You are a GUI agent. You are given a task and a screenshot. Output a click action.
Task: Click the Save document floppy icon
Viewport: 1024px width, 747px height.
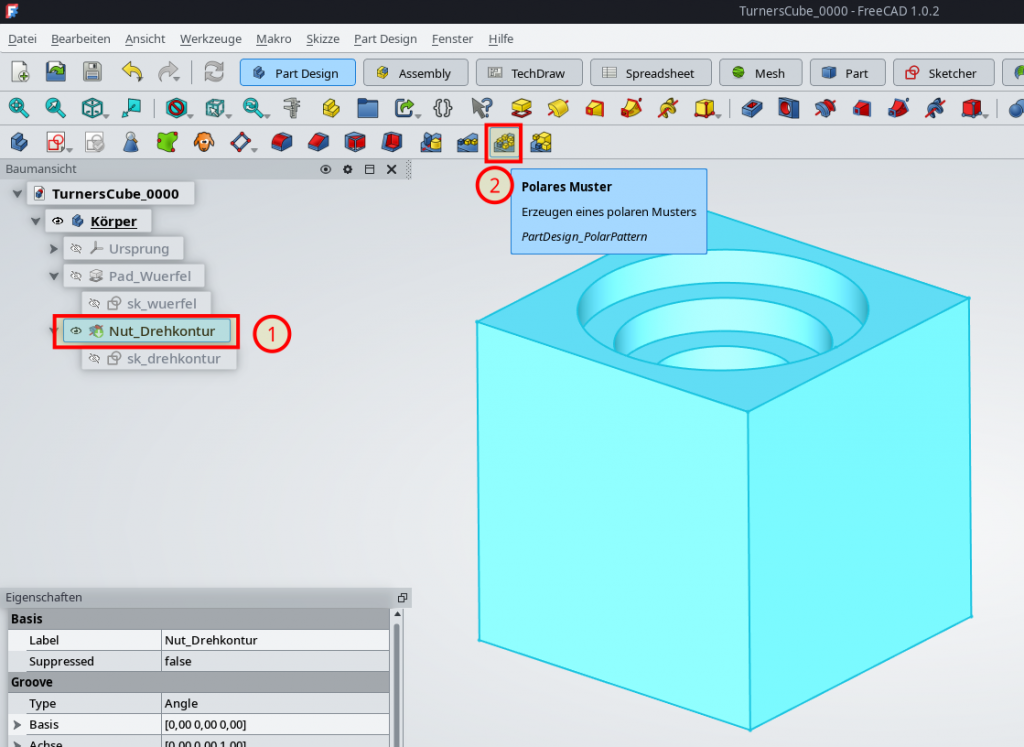(92, 72)
